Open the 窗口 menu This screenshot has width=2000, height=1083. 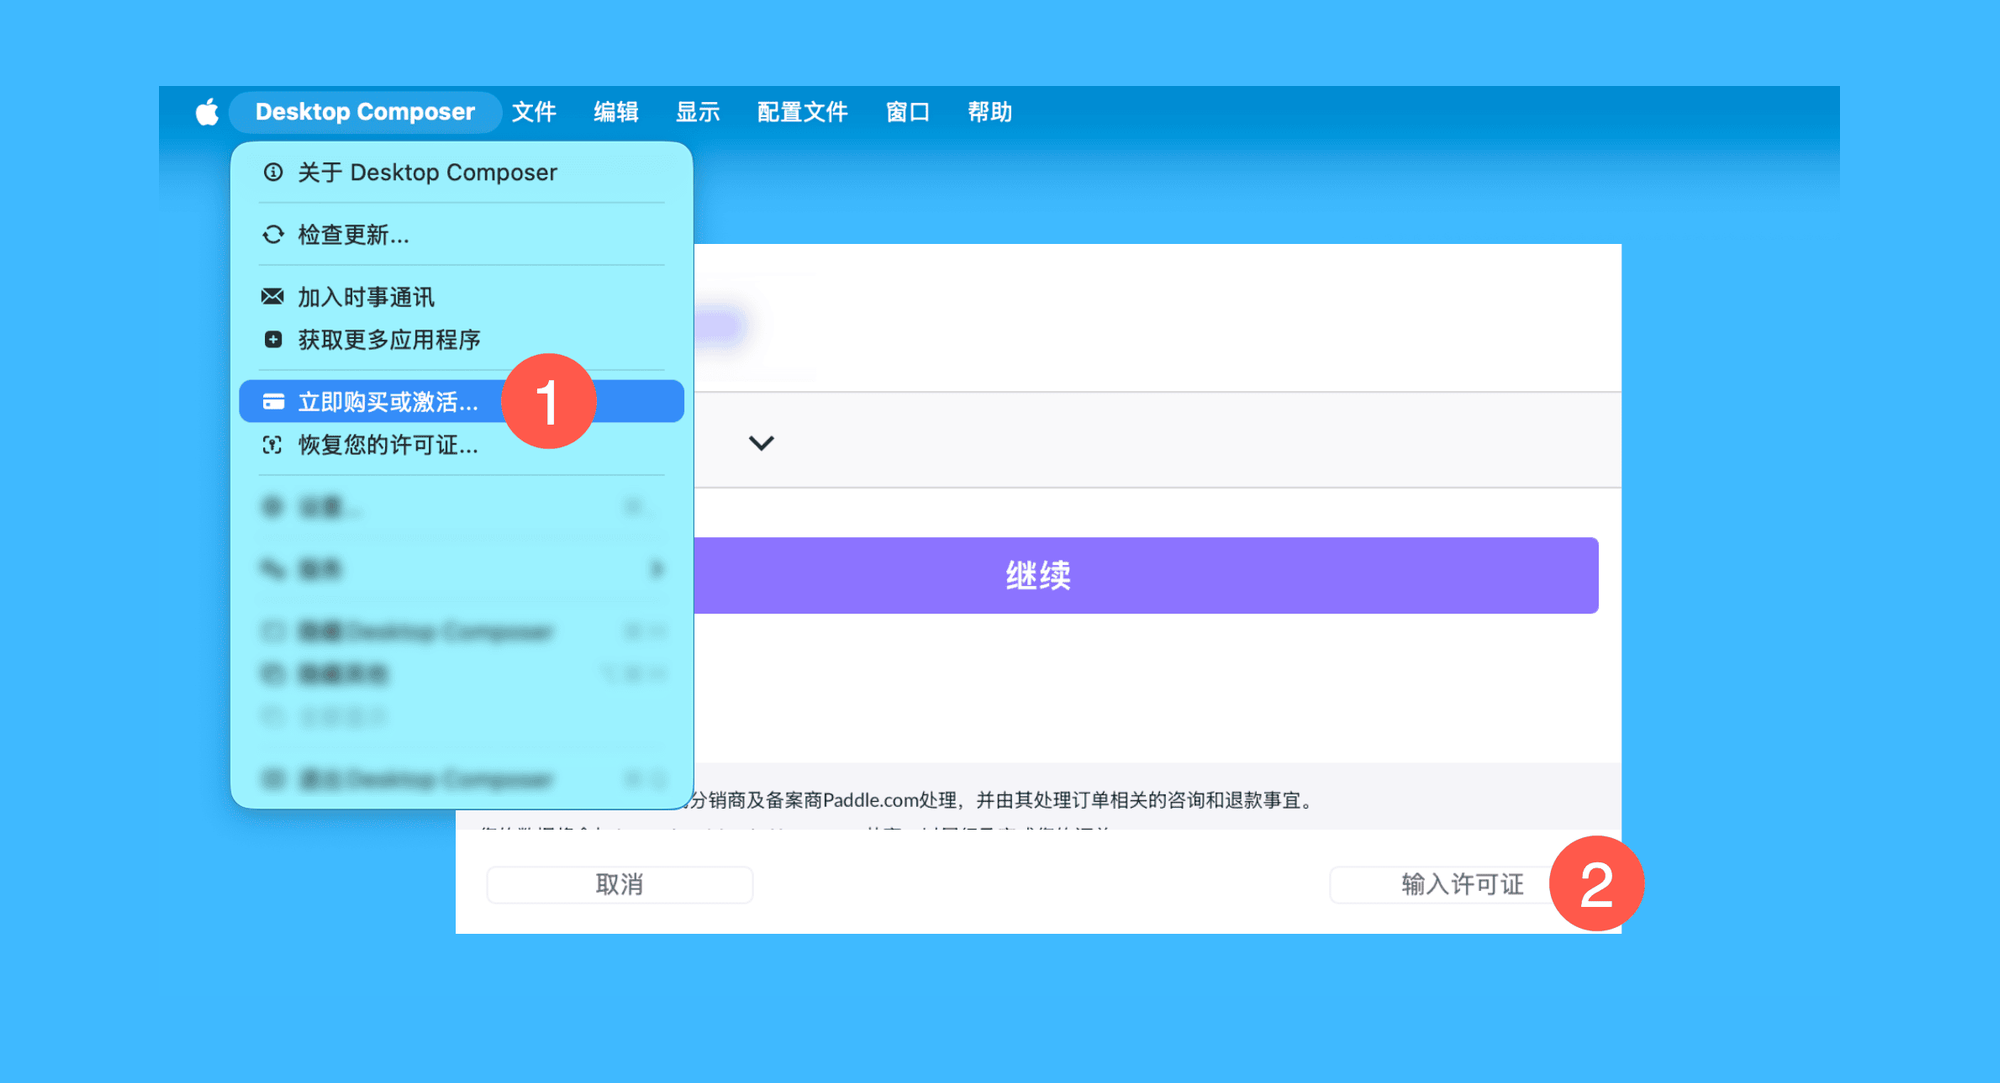coord(908,112)
